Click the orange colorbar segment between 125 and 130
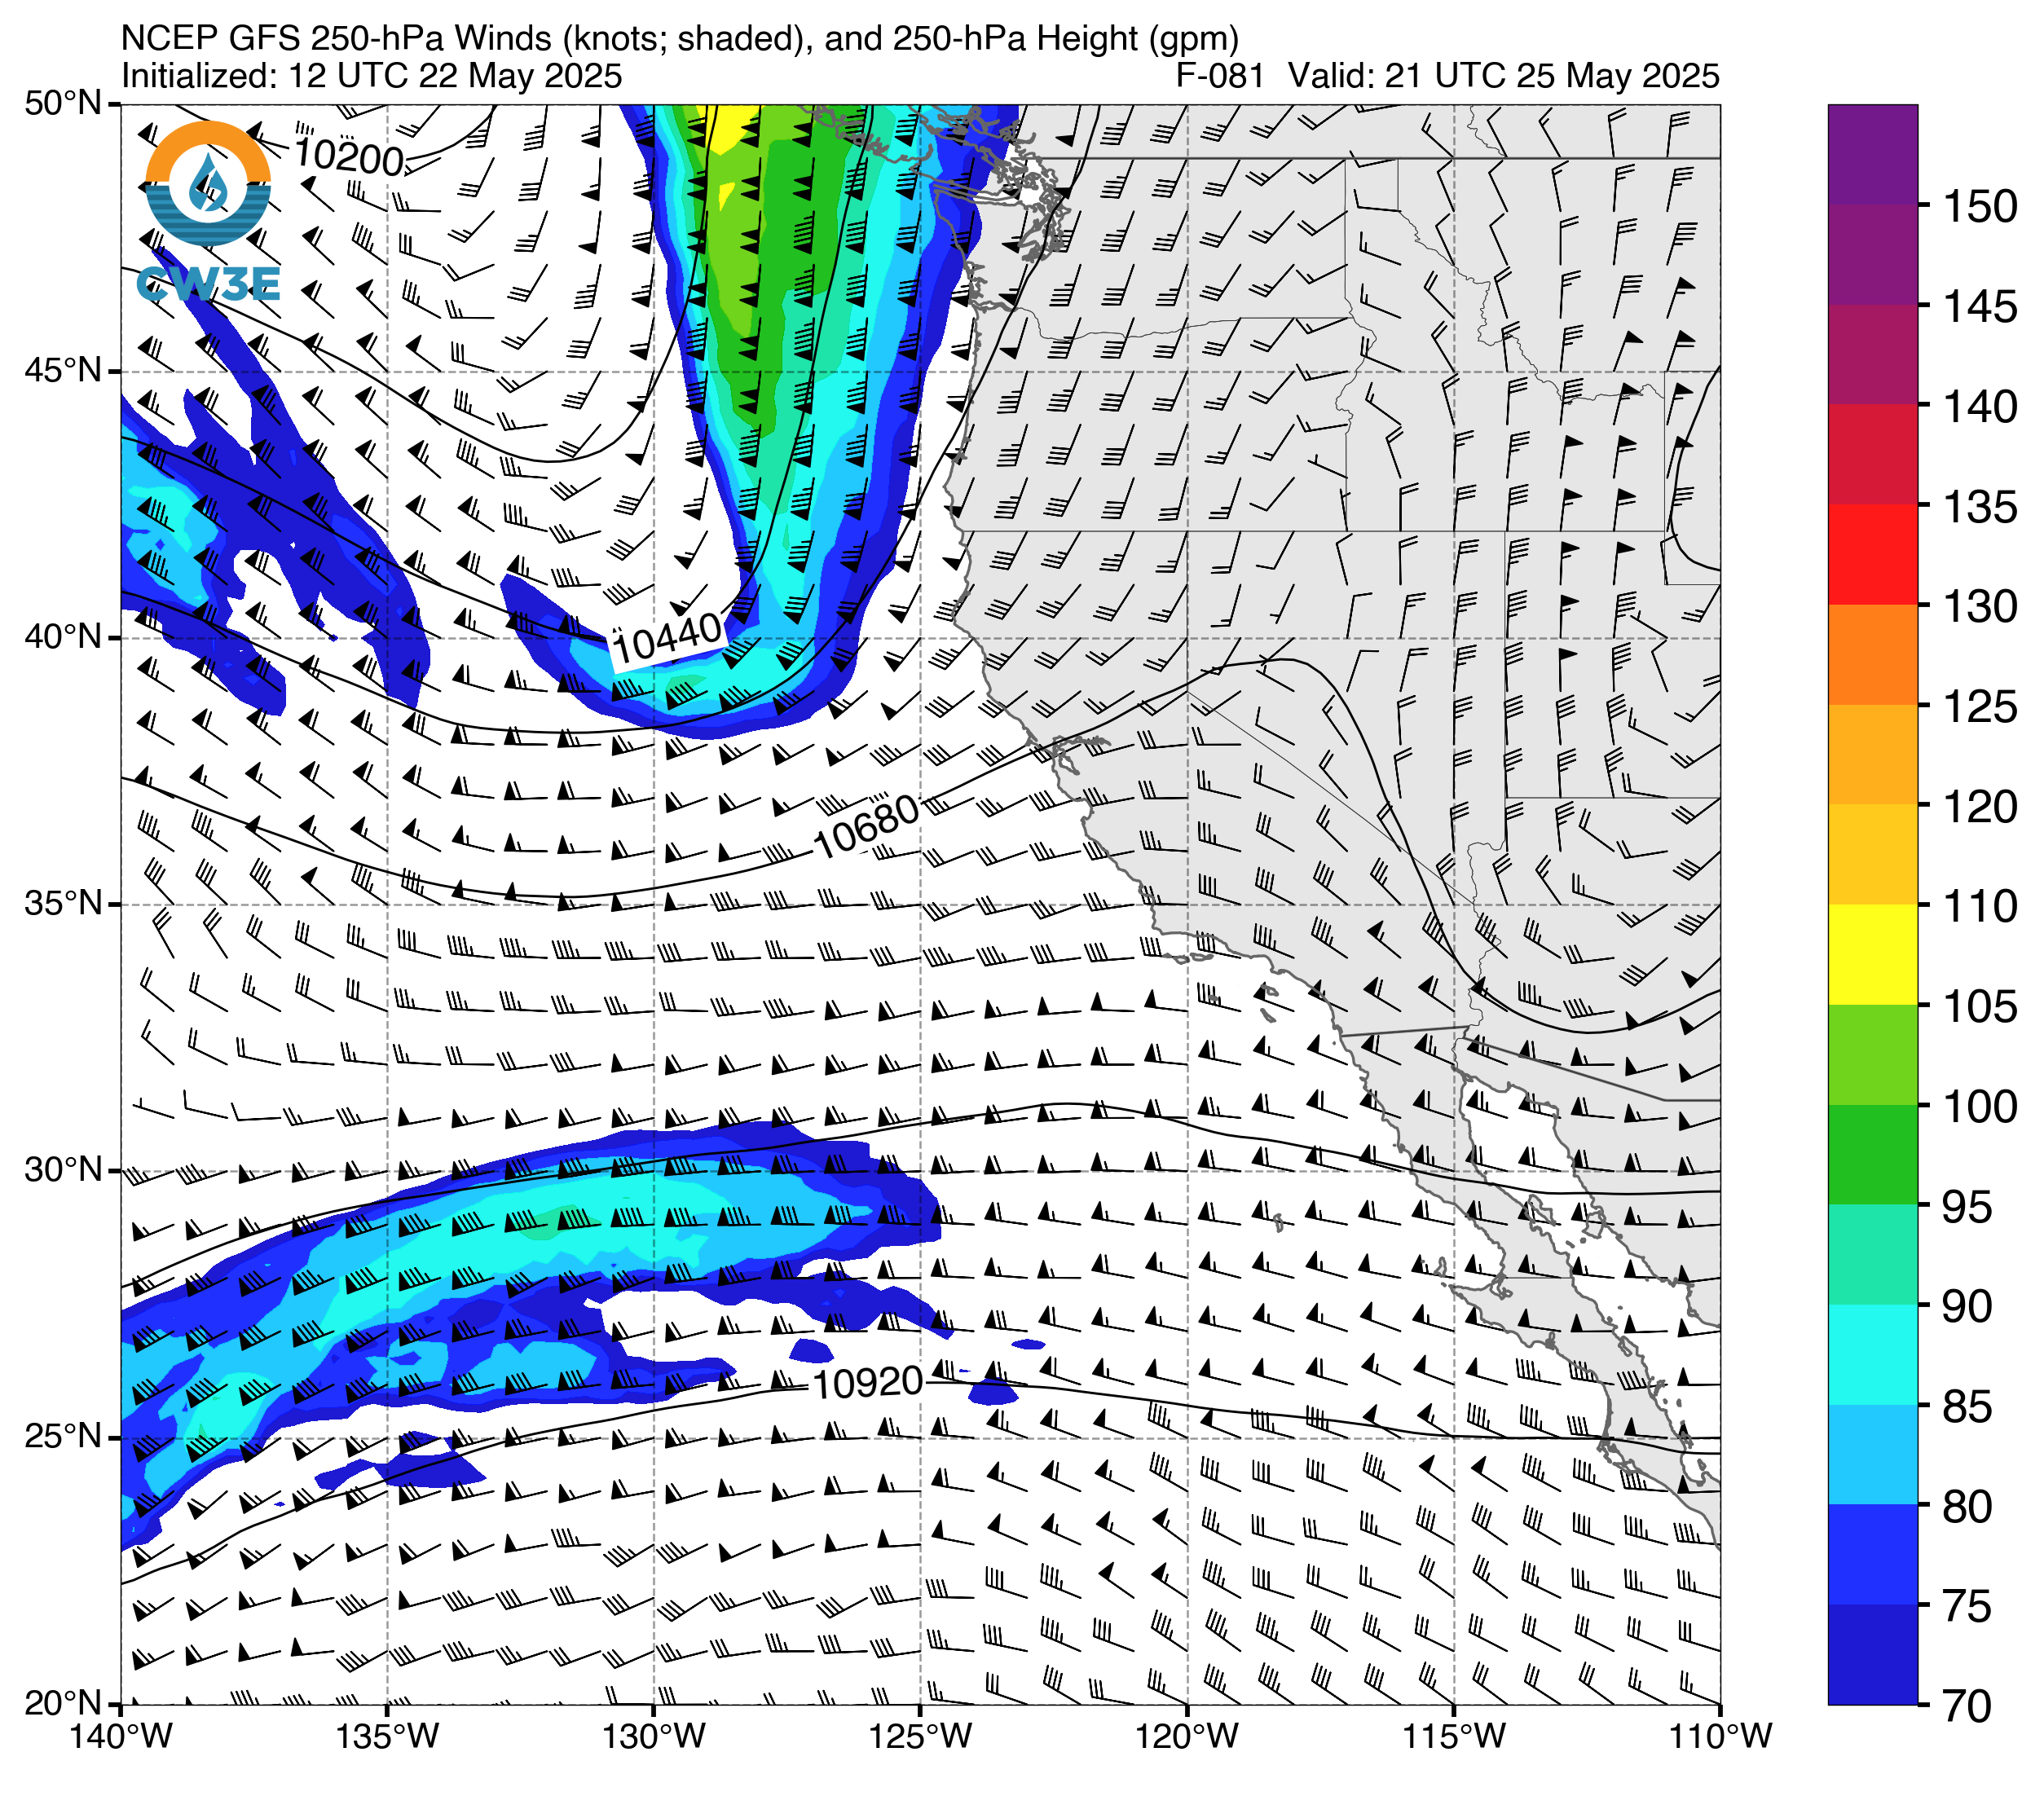This screenshot has height=1796, width=2044. pos(1873,655)
